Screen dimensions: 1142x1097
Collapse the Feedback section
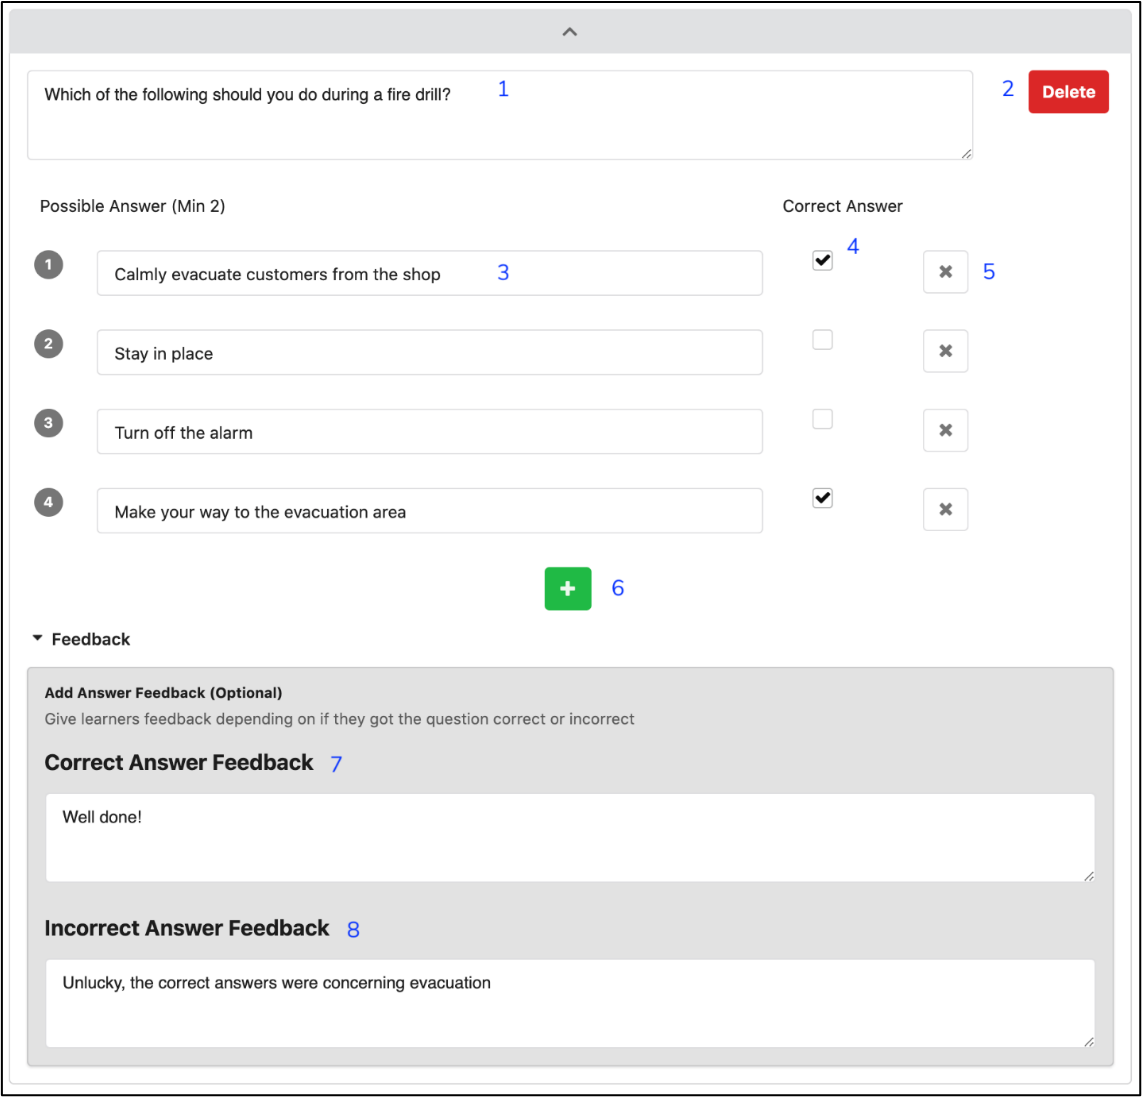coord(81,639)
